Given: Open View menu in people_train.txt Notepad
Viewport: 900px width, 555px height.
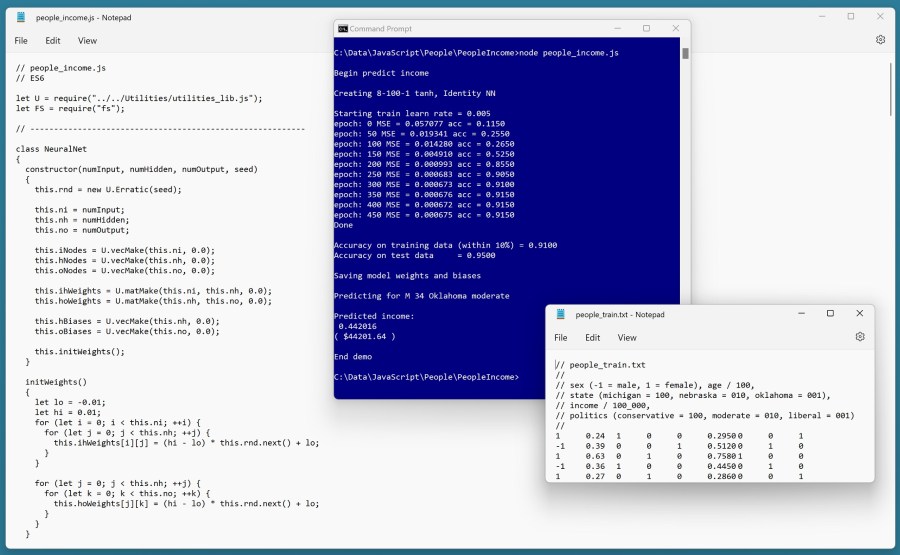Looking at the screenshot, I should [627, 337].
